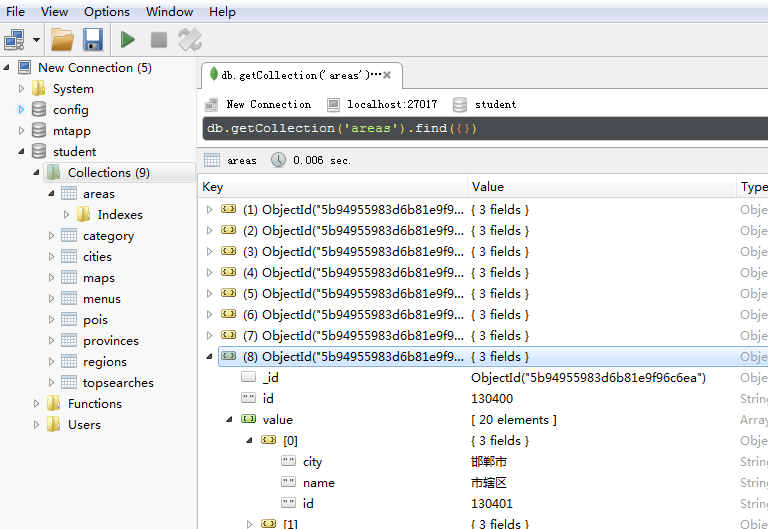Click the 0.006 sec. execution time
The height and width of the screenshot is (529, 768).
pyautogui.click(x=322, y=160)
